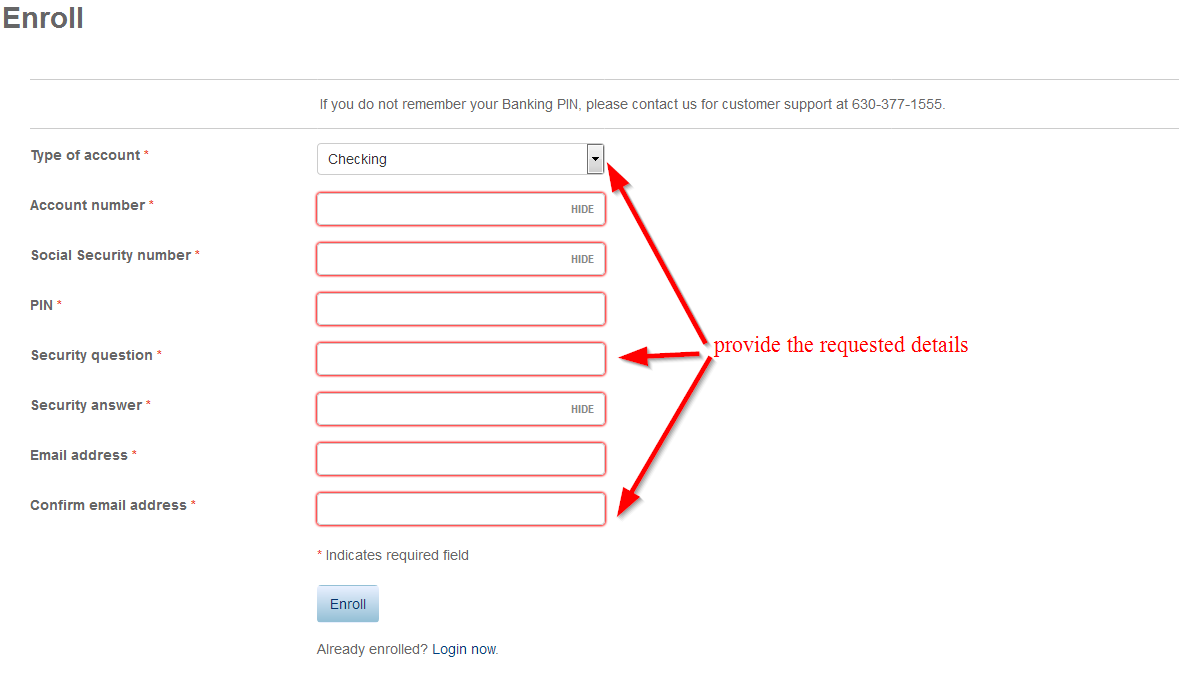This screenshot has width=1190, height=691.
Task: Open the Type of account dropdown arrow
Action: click(595, 159)
